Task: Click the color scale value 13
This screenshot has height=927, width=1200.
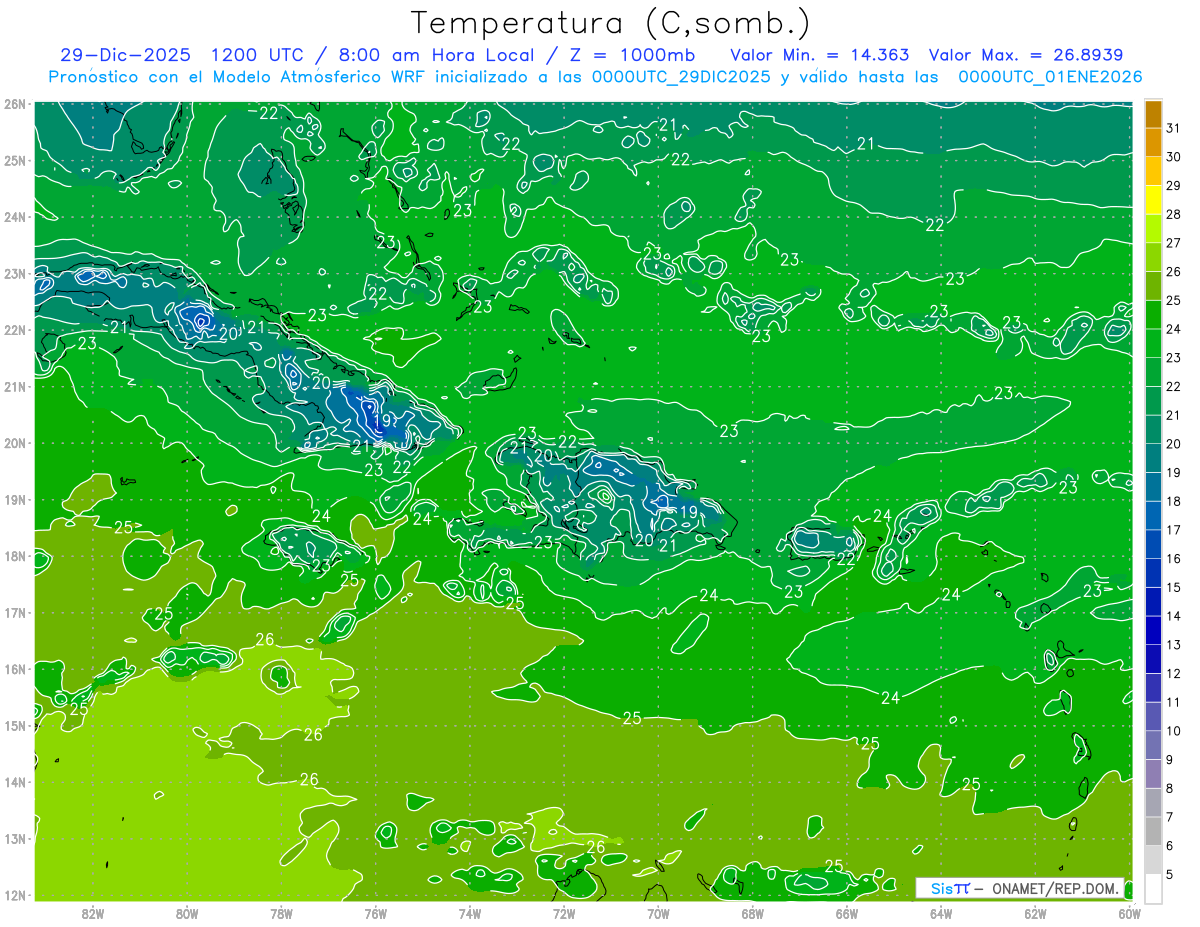Action: point(1174,645)
